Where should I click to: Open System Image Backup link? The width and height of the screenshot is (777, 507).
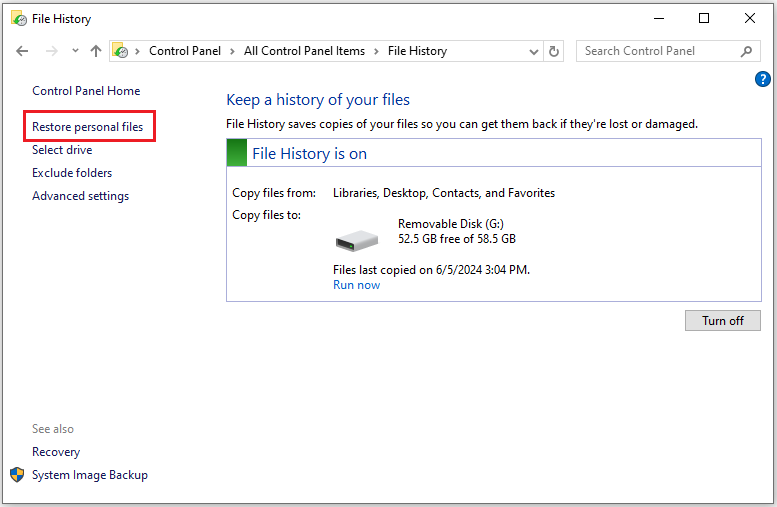90,475
